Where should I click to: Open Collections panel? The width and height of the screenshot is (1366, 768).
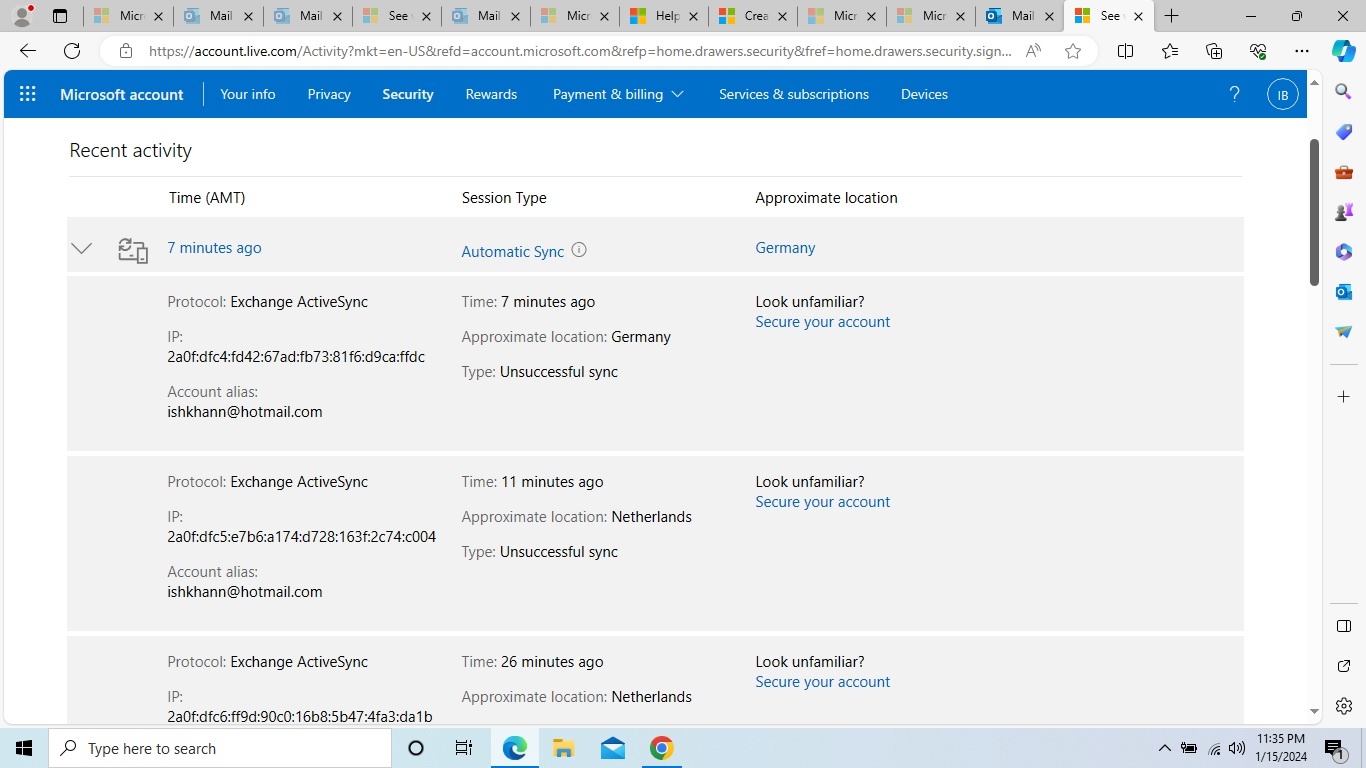pyautogui.click(x=1214, y=51)
